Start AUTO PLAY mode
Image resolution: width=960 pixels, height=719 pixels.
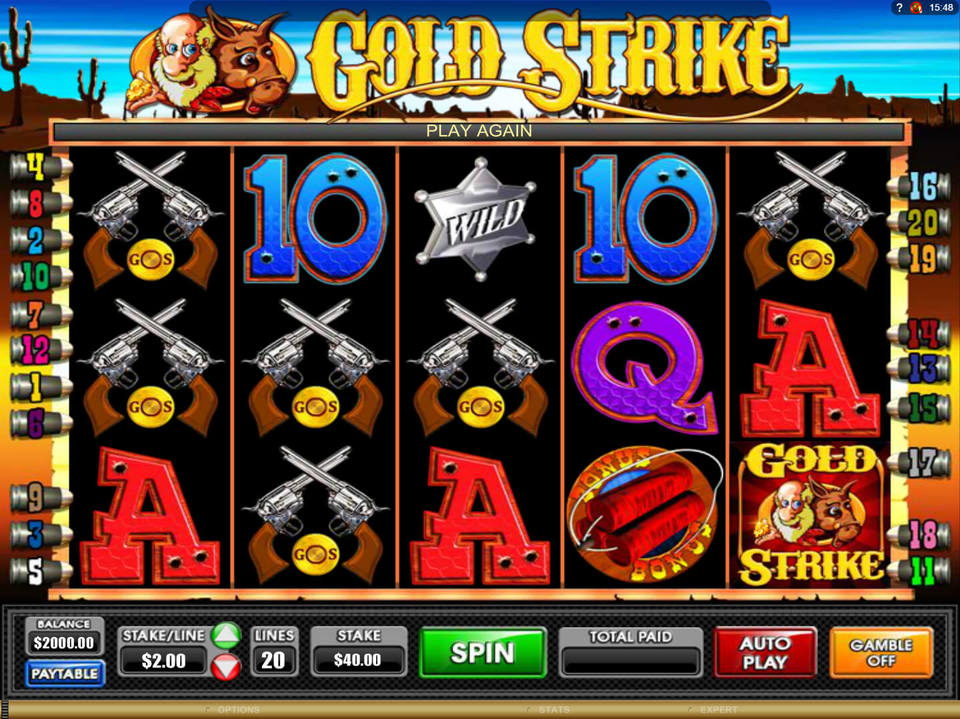click(765, 653)
